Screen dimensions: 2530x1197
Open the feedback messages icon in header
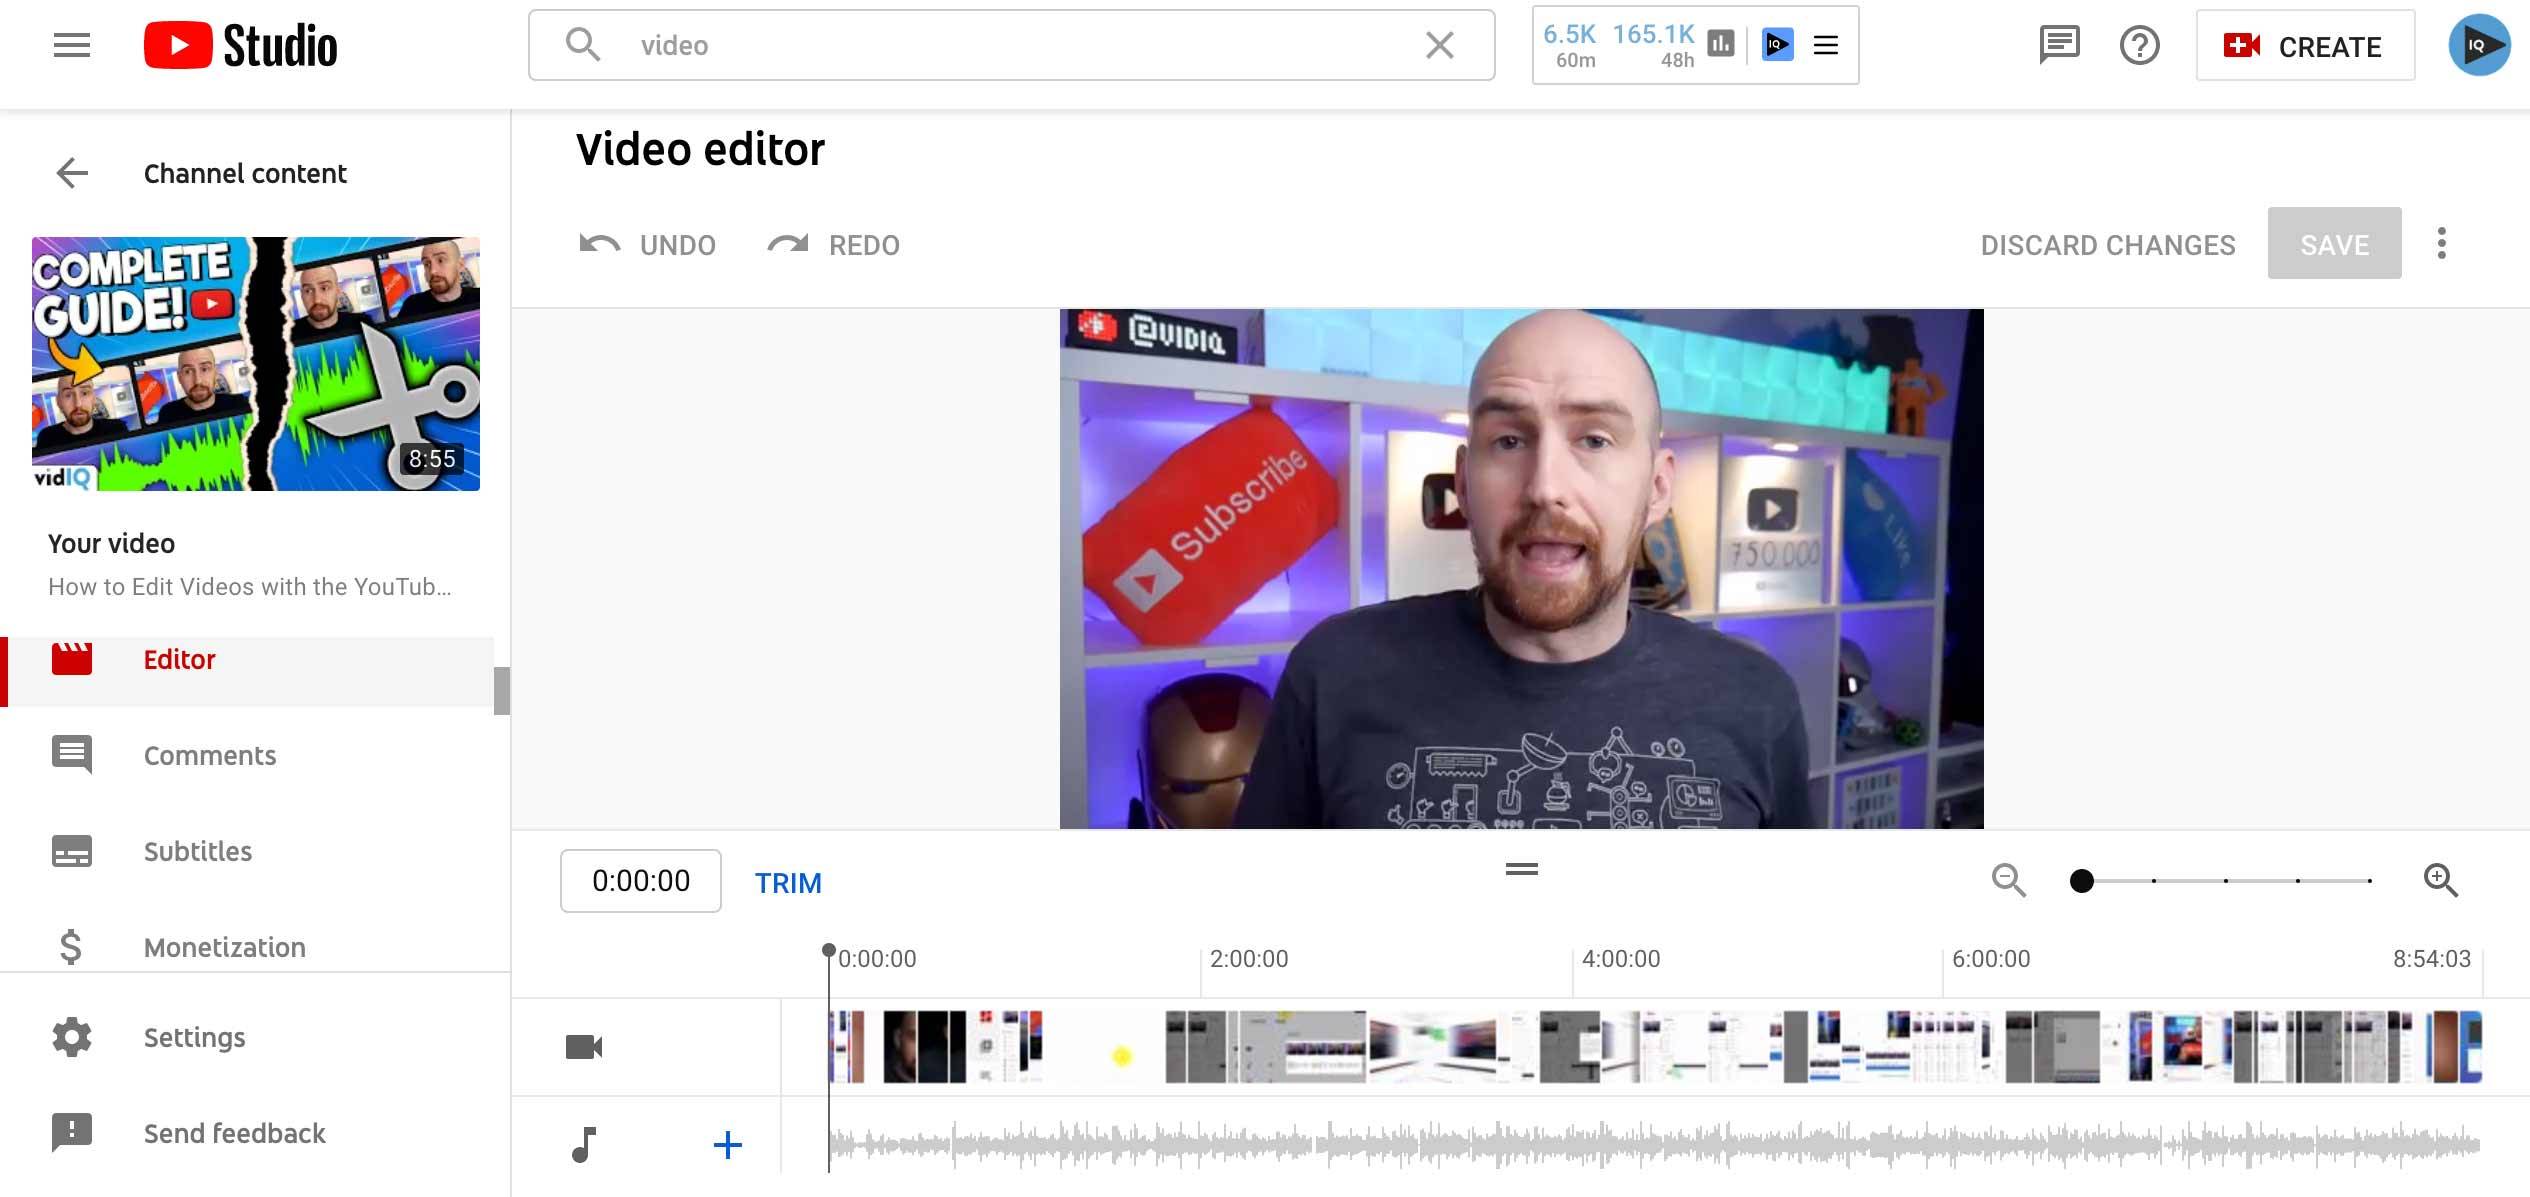(2059, 45)
